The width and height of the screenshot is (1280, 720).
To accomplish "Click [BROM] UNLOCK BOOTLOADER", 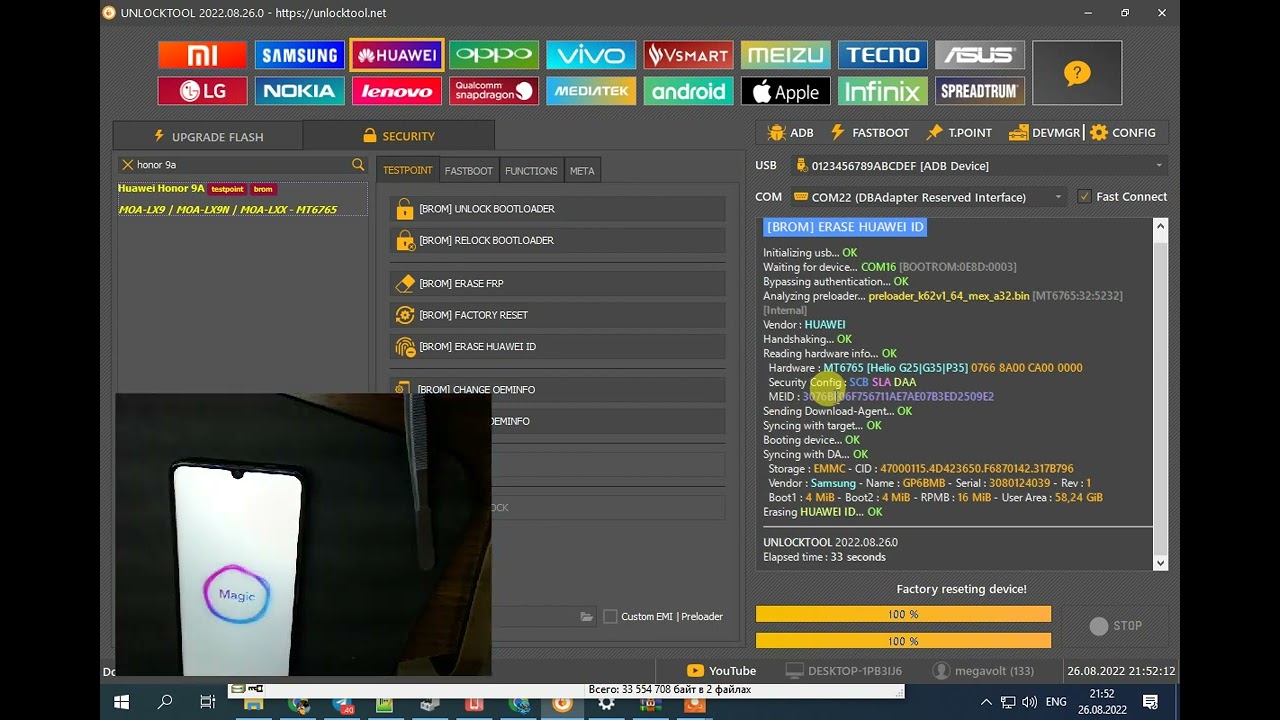I will tap(558, 209).
